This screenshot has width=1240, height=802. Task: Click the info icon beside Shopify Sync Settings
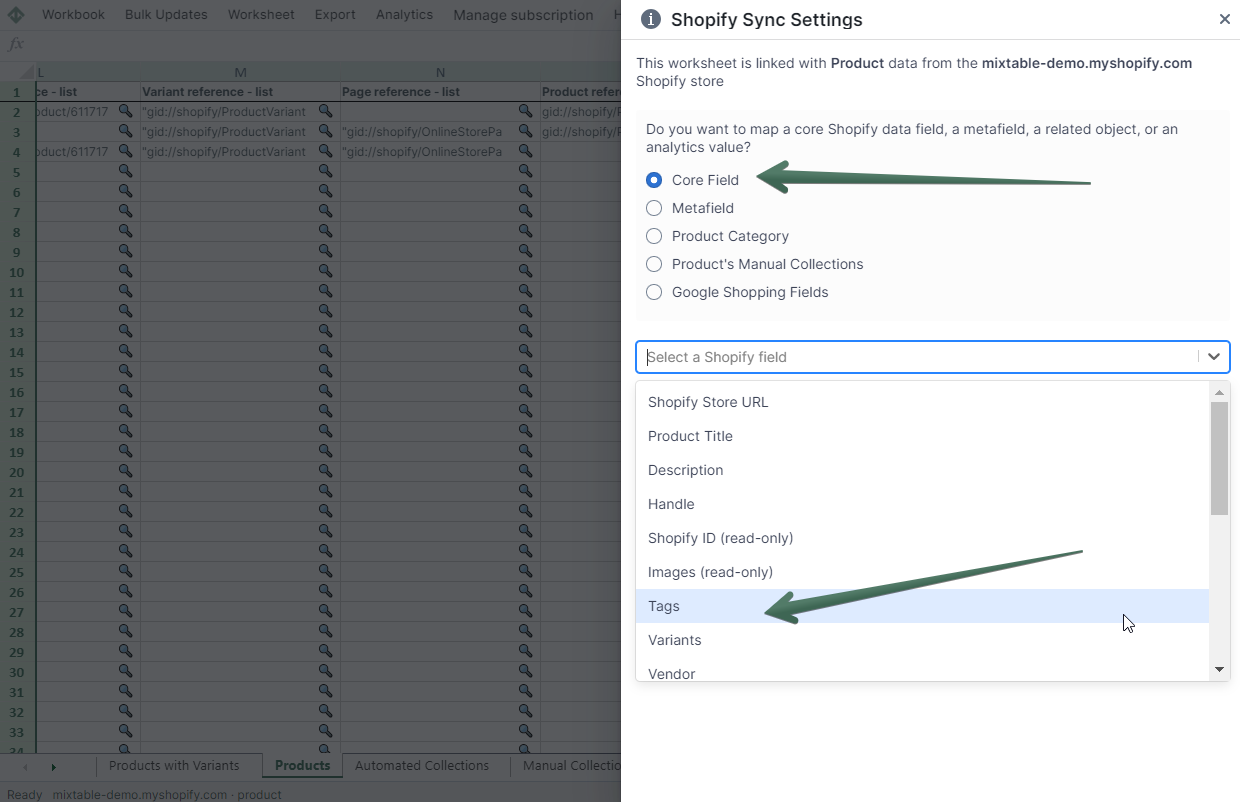[651, 20]
